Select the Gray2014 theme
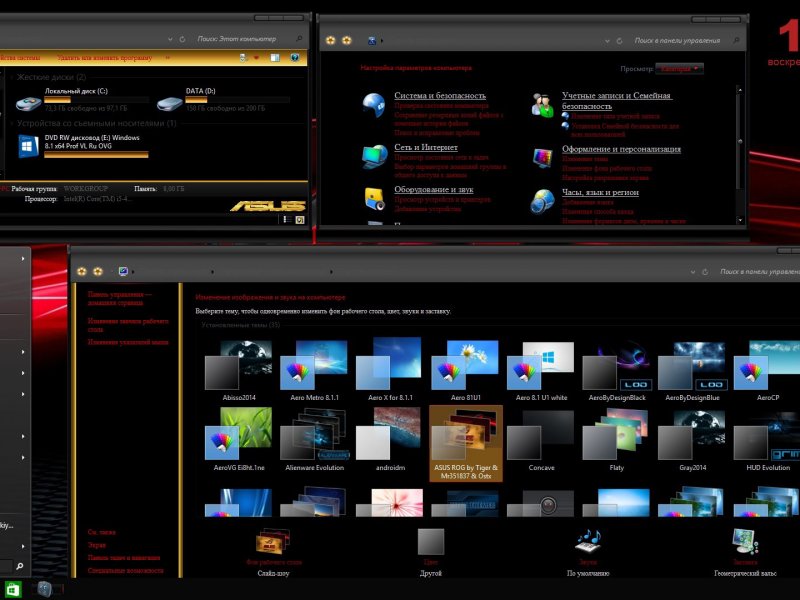 692,440
